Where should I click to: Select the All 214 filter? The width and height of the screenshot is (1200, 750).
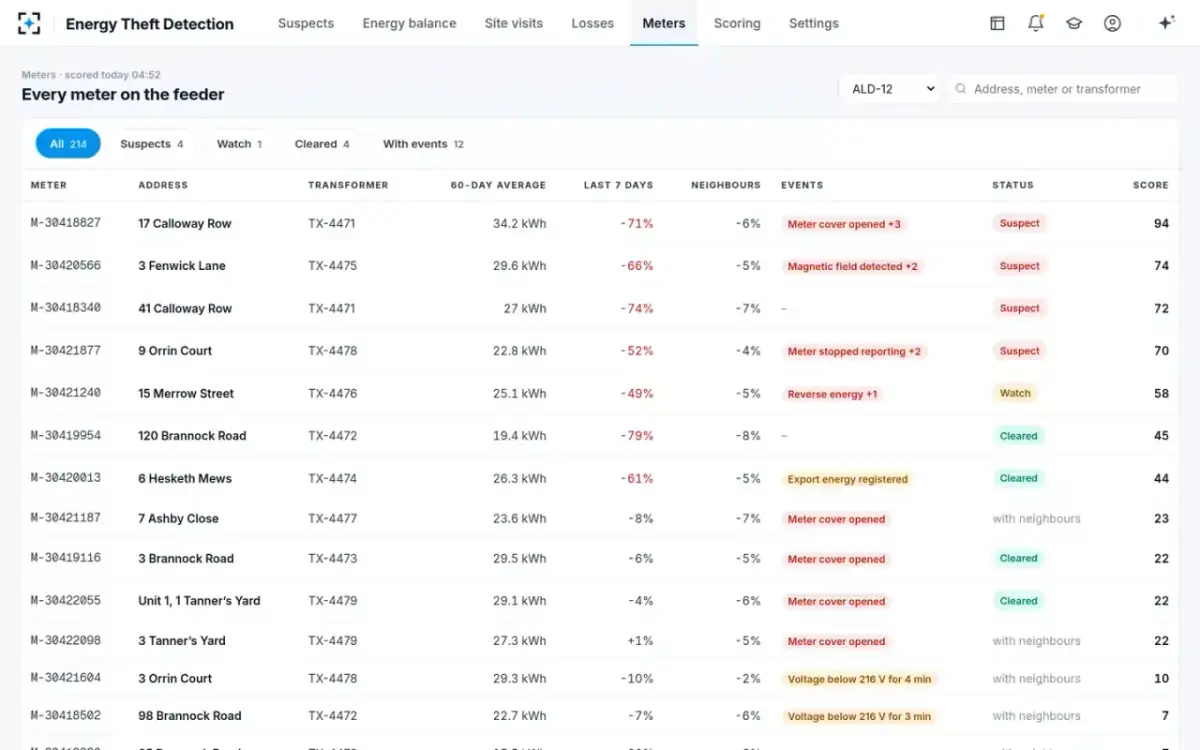coord(68,144)
